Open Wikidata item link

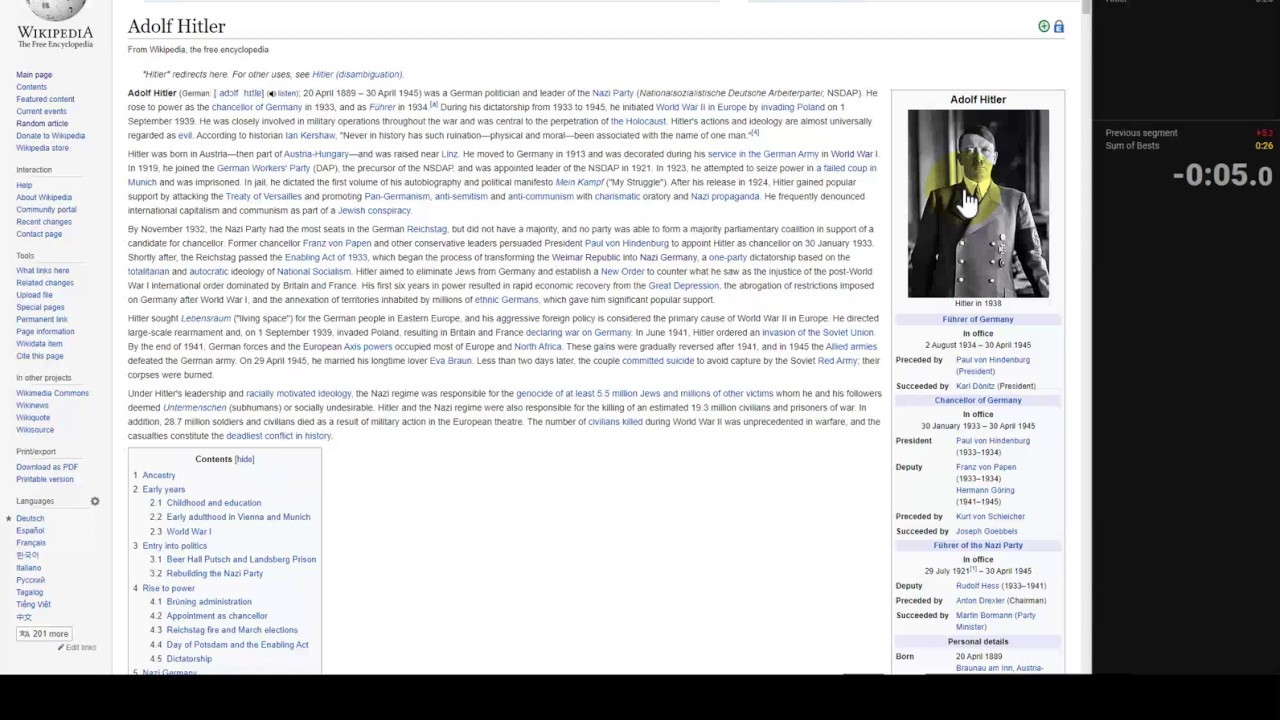click(x=39, y=344)
